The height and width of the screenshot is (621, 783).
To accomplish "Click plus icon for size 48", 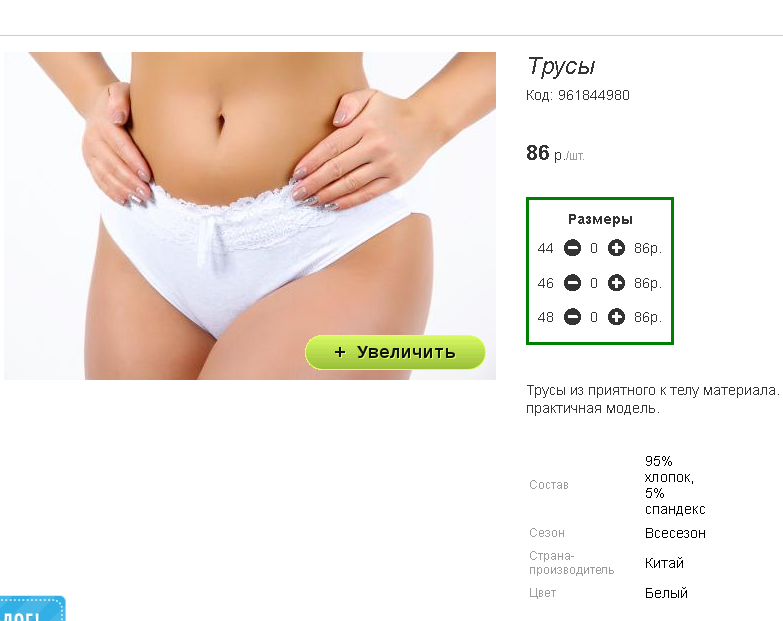I will (616, 316).
